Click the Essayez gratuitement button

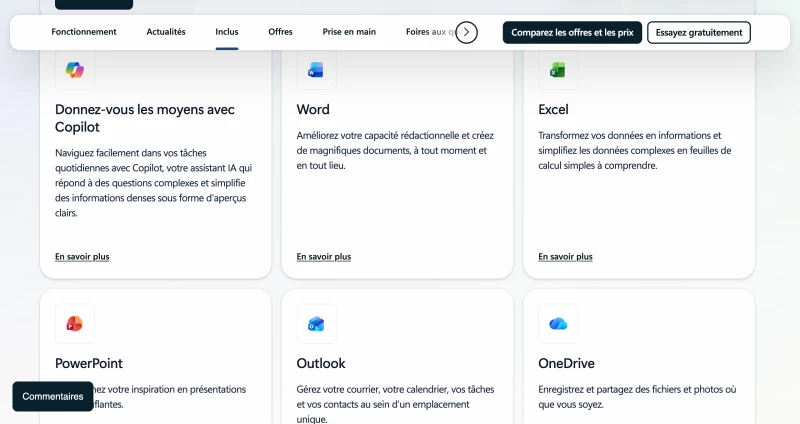click(699, 32)
